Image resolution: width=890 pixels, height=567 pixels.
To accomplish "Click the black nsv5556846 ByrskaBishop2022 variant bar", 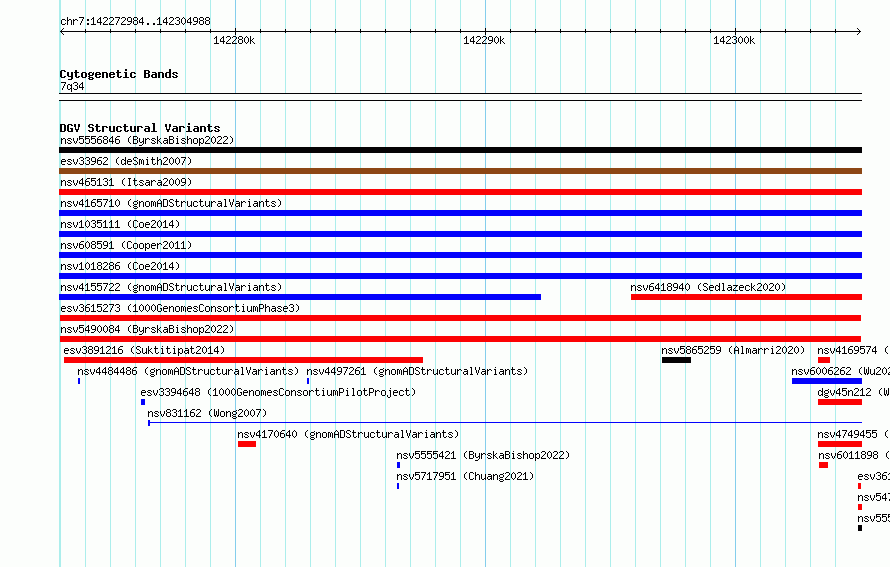I will coord(460,150).
